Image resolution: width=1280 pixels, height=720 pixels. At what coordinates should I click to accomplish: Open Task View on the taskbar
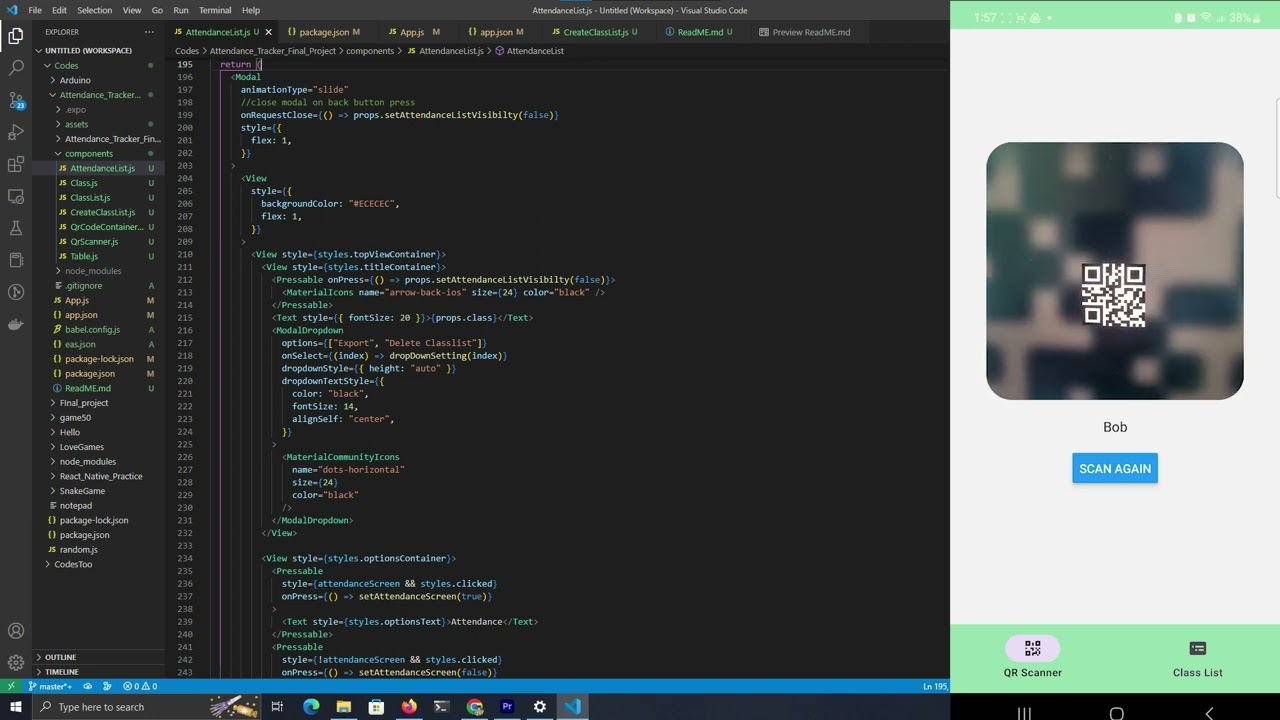(x=277, y=707)
